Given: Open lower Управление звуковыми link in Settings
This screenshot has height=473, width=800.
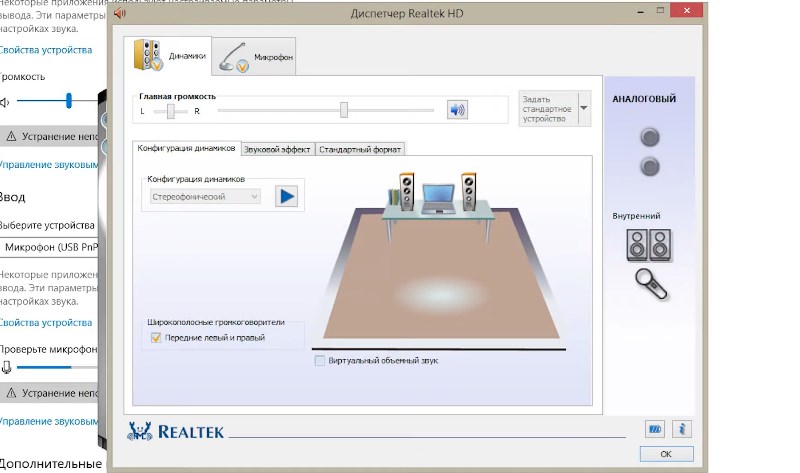Looking at the screenshot, I should pos(49,421).
